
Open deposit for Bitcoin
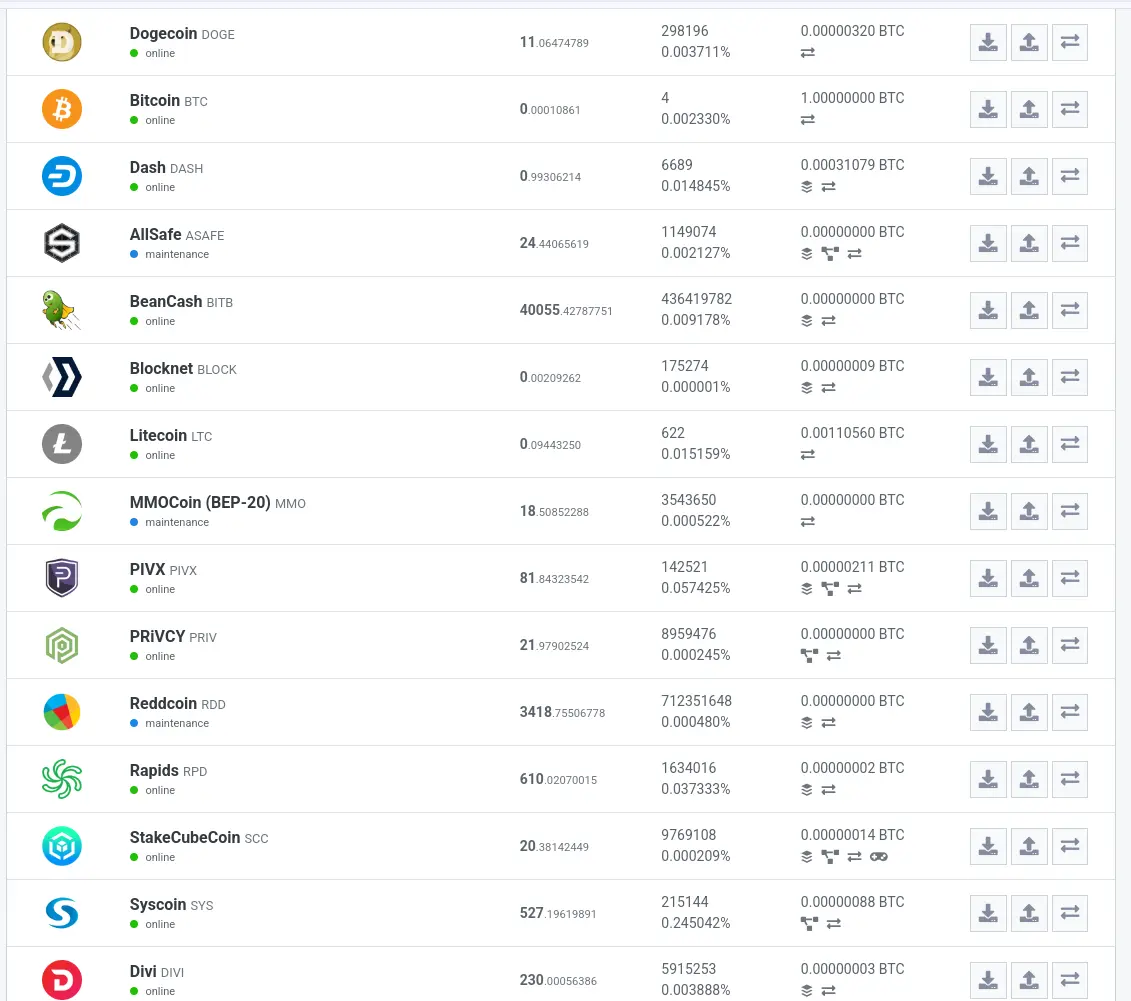click(x=988, y=110)
